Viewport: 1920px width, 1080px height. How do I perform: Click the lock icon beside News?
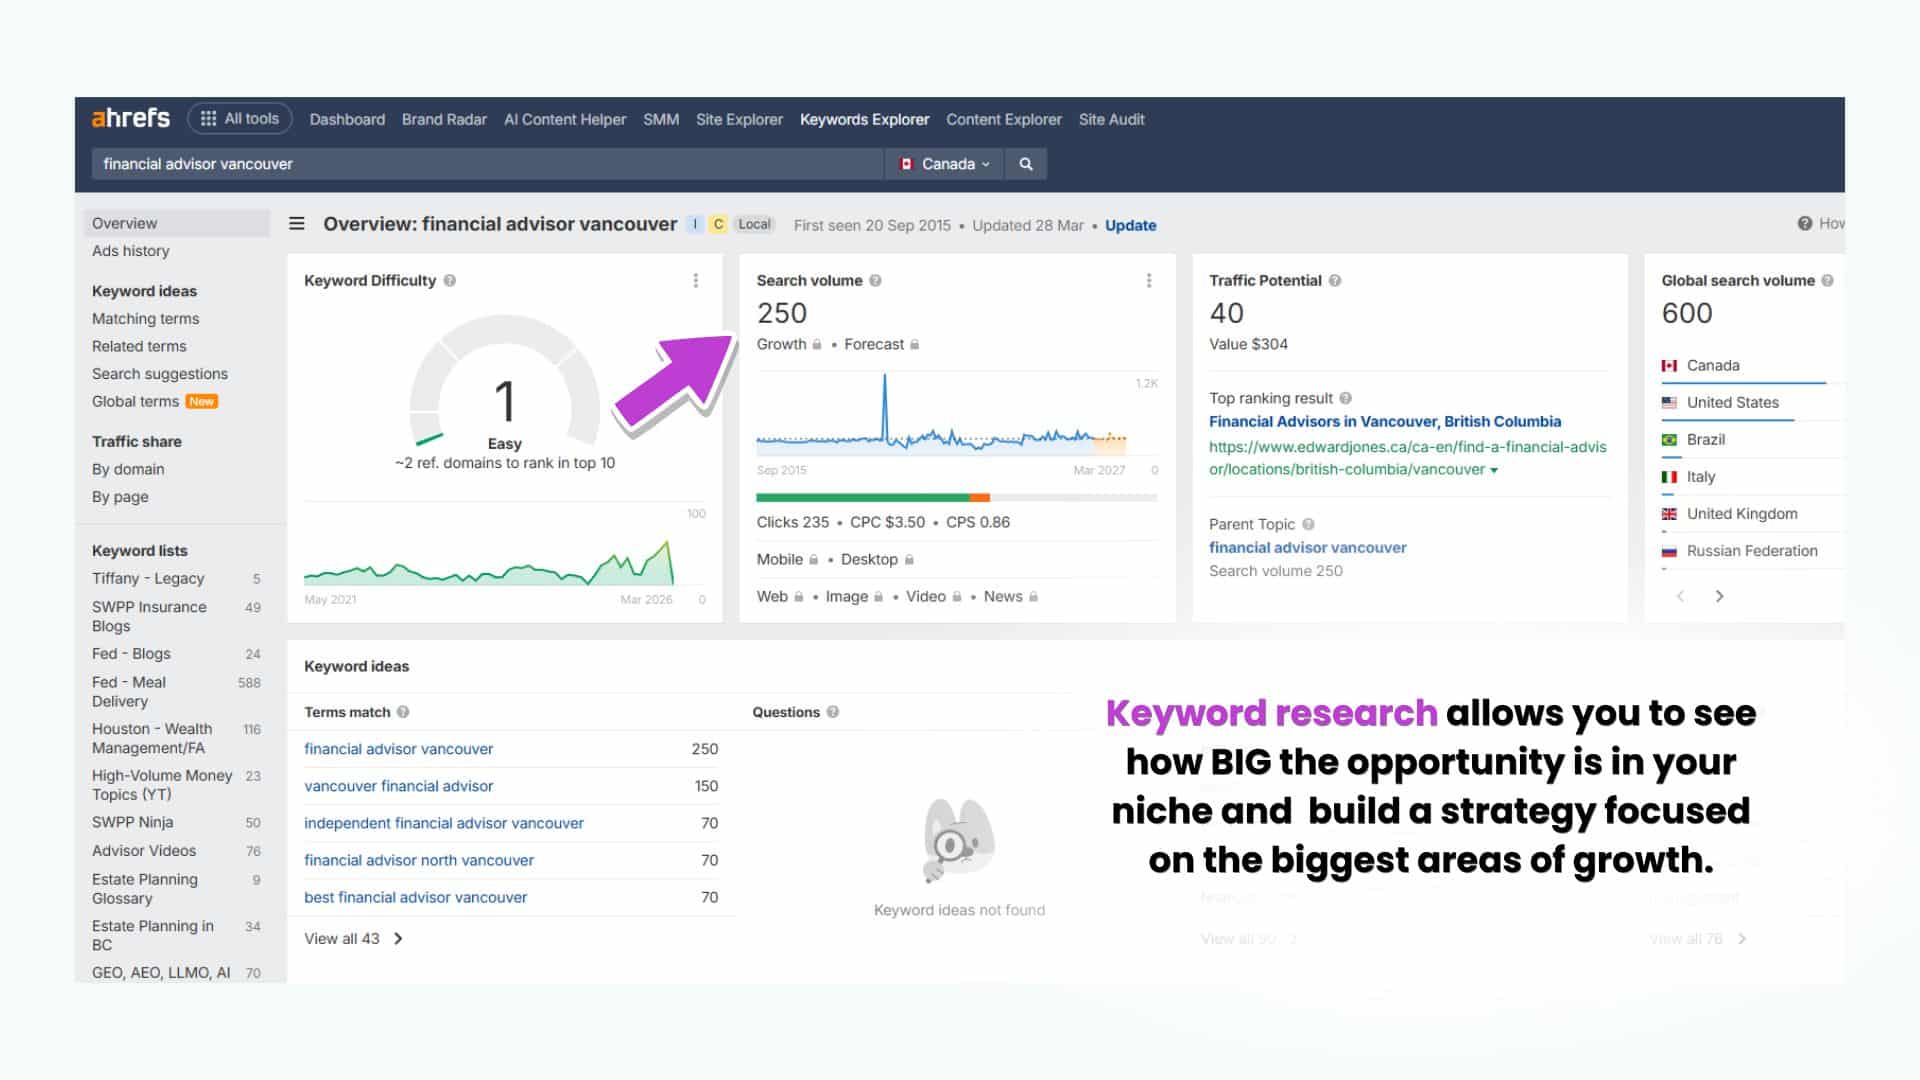click(x=1033, y=596)
